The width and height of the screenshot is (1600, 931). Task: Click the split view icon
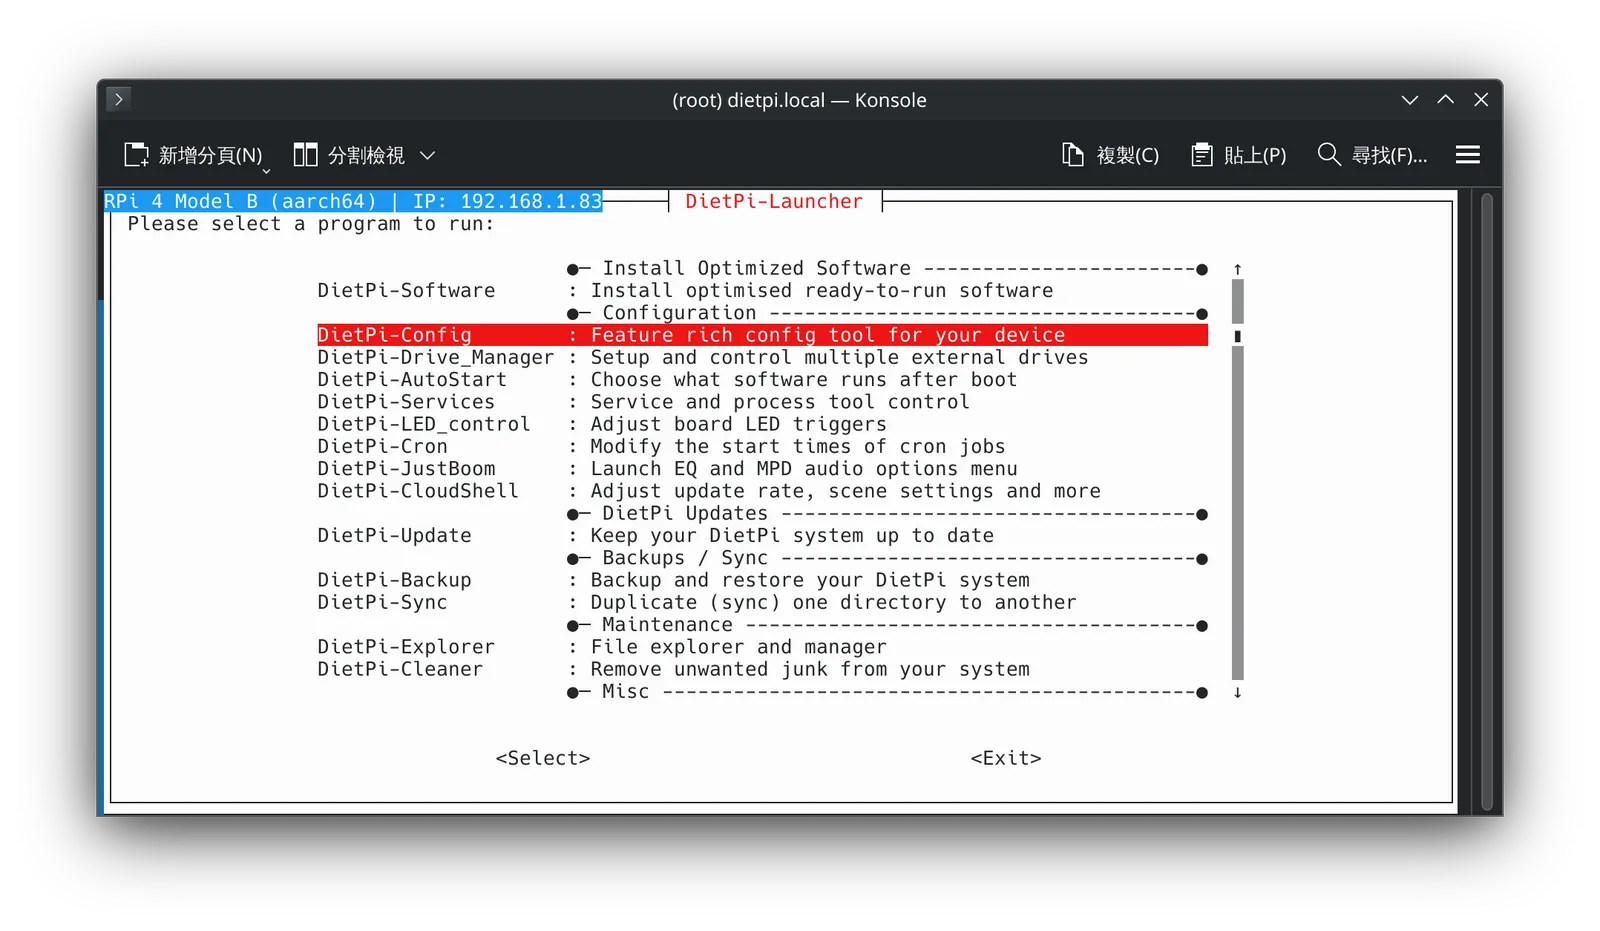tap(305, 155)
